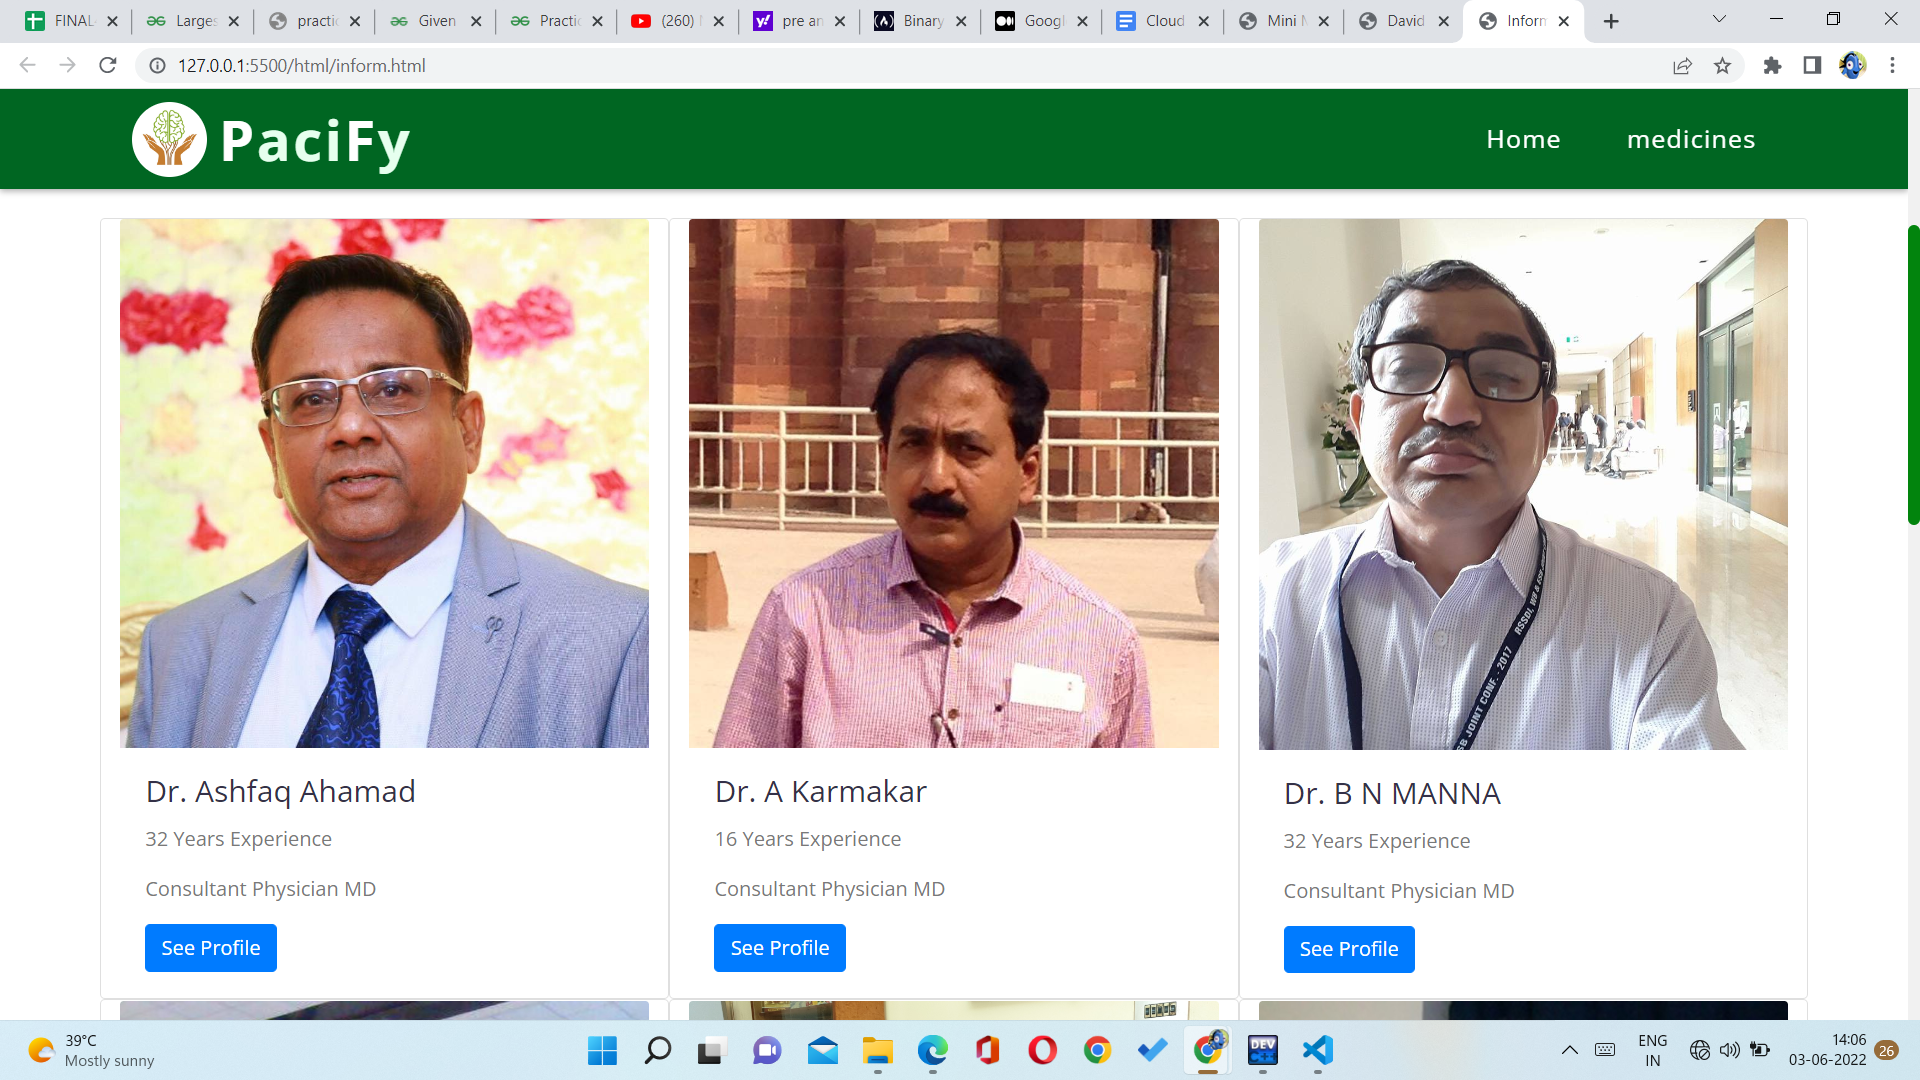The image size is (1920, 1080).
Task: Show hidden system tray icons
Action: point(1569,1050)
